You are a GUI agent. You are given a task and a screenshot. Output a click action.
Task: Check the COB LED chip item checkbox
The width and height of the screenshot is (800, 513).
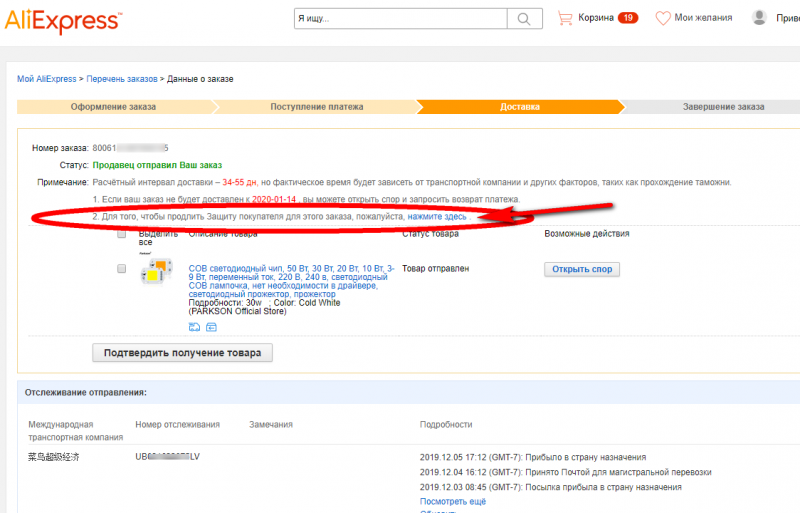tap(121, 269)
